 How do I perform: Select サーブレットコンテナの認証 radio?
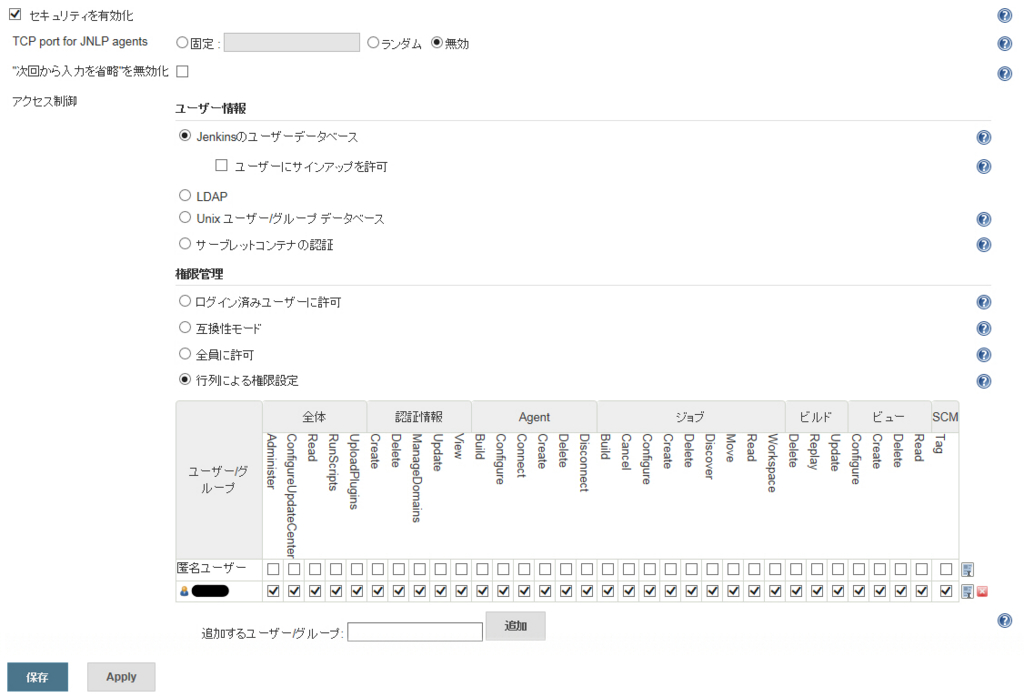point(185,244)
